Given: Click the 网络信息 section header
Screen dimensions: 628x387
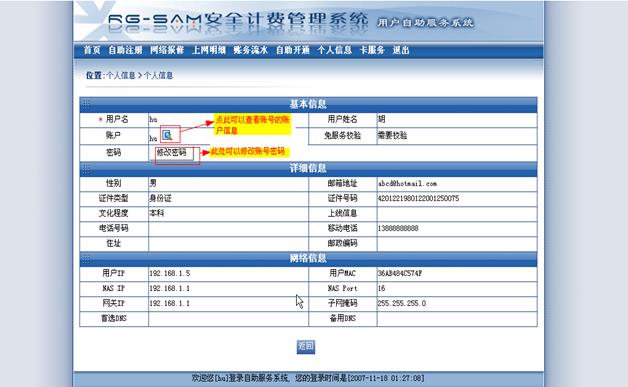Looking at the screenshot, I should 308,258.
